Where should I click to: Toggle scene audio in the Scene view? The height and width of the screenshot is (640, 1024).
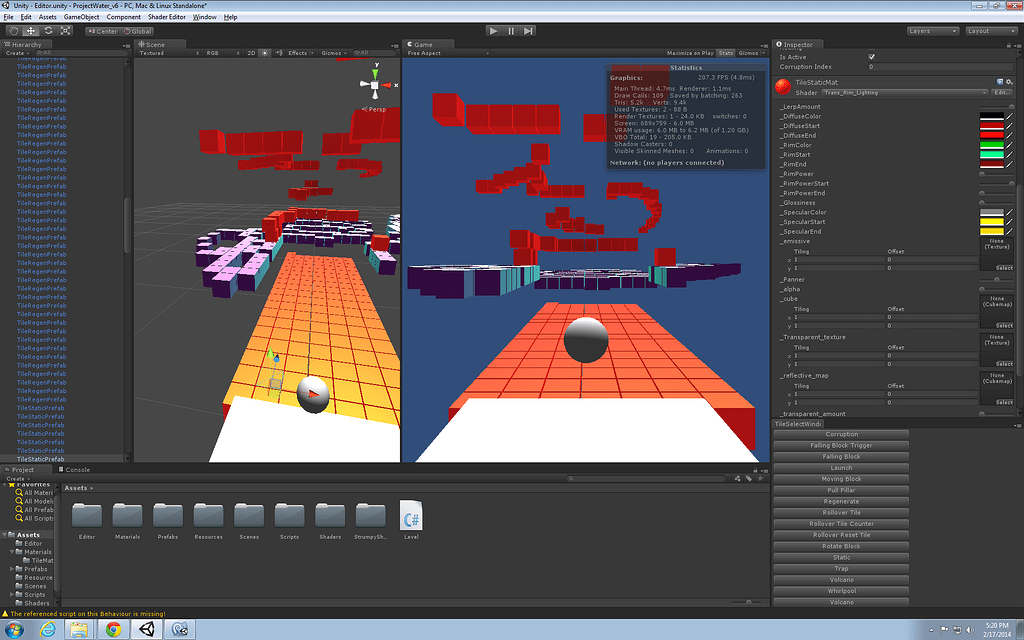tap(281, 52)
